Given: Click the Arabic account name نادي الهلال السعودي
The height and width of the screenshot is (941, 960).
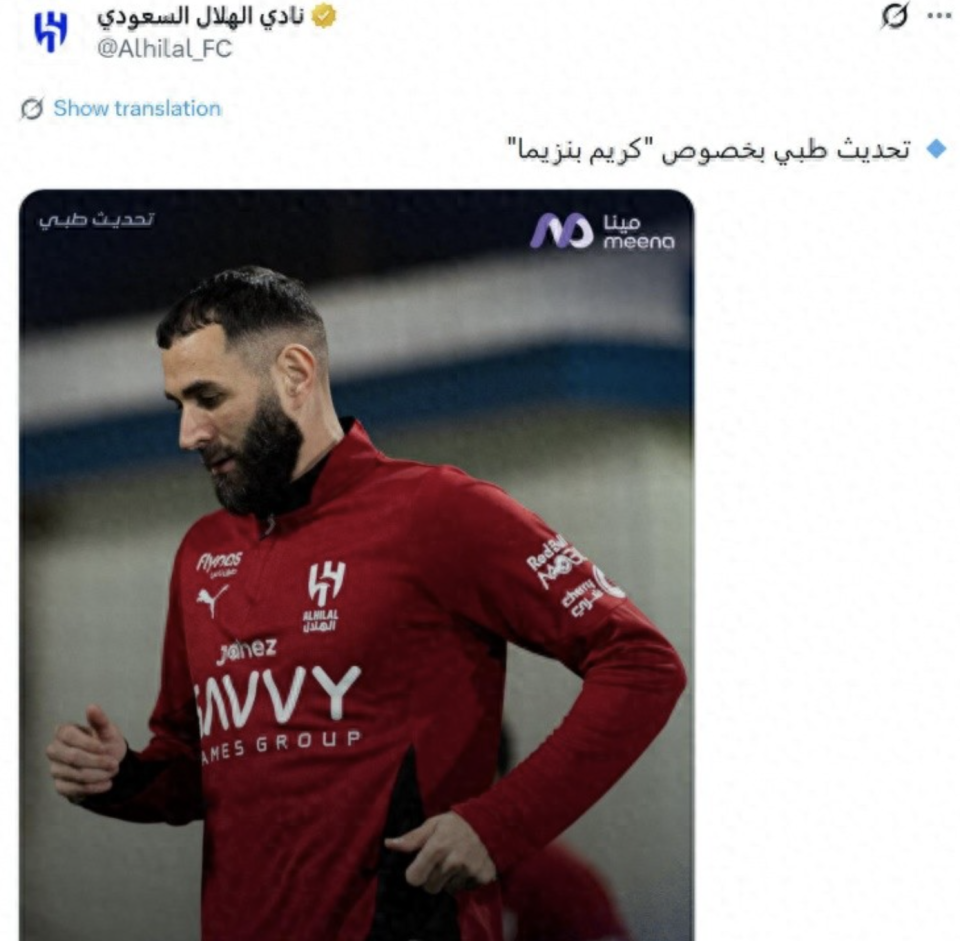Looking at the screenshot, I should point(200,17).
